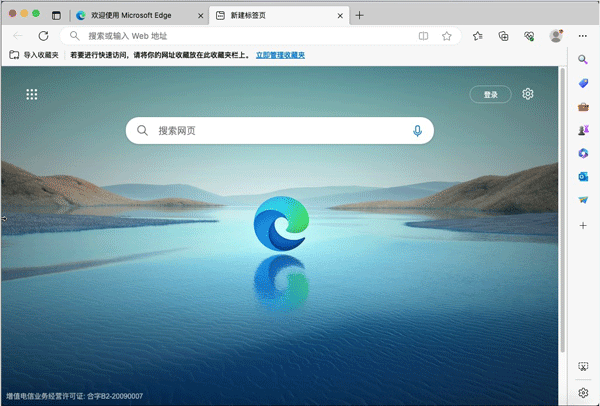Open the Settings and more ellipsis menu
The width and height of the screenshot is (600, 406).
[x=582, y=36]
